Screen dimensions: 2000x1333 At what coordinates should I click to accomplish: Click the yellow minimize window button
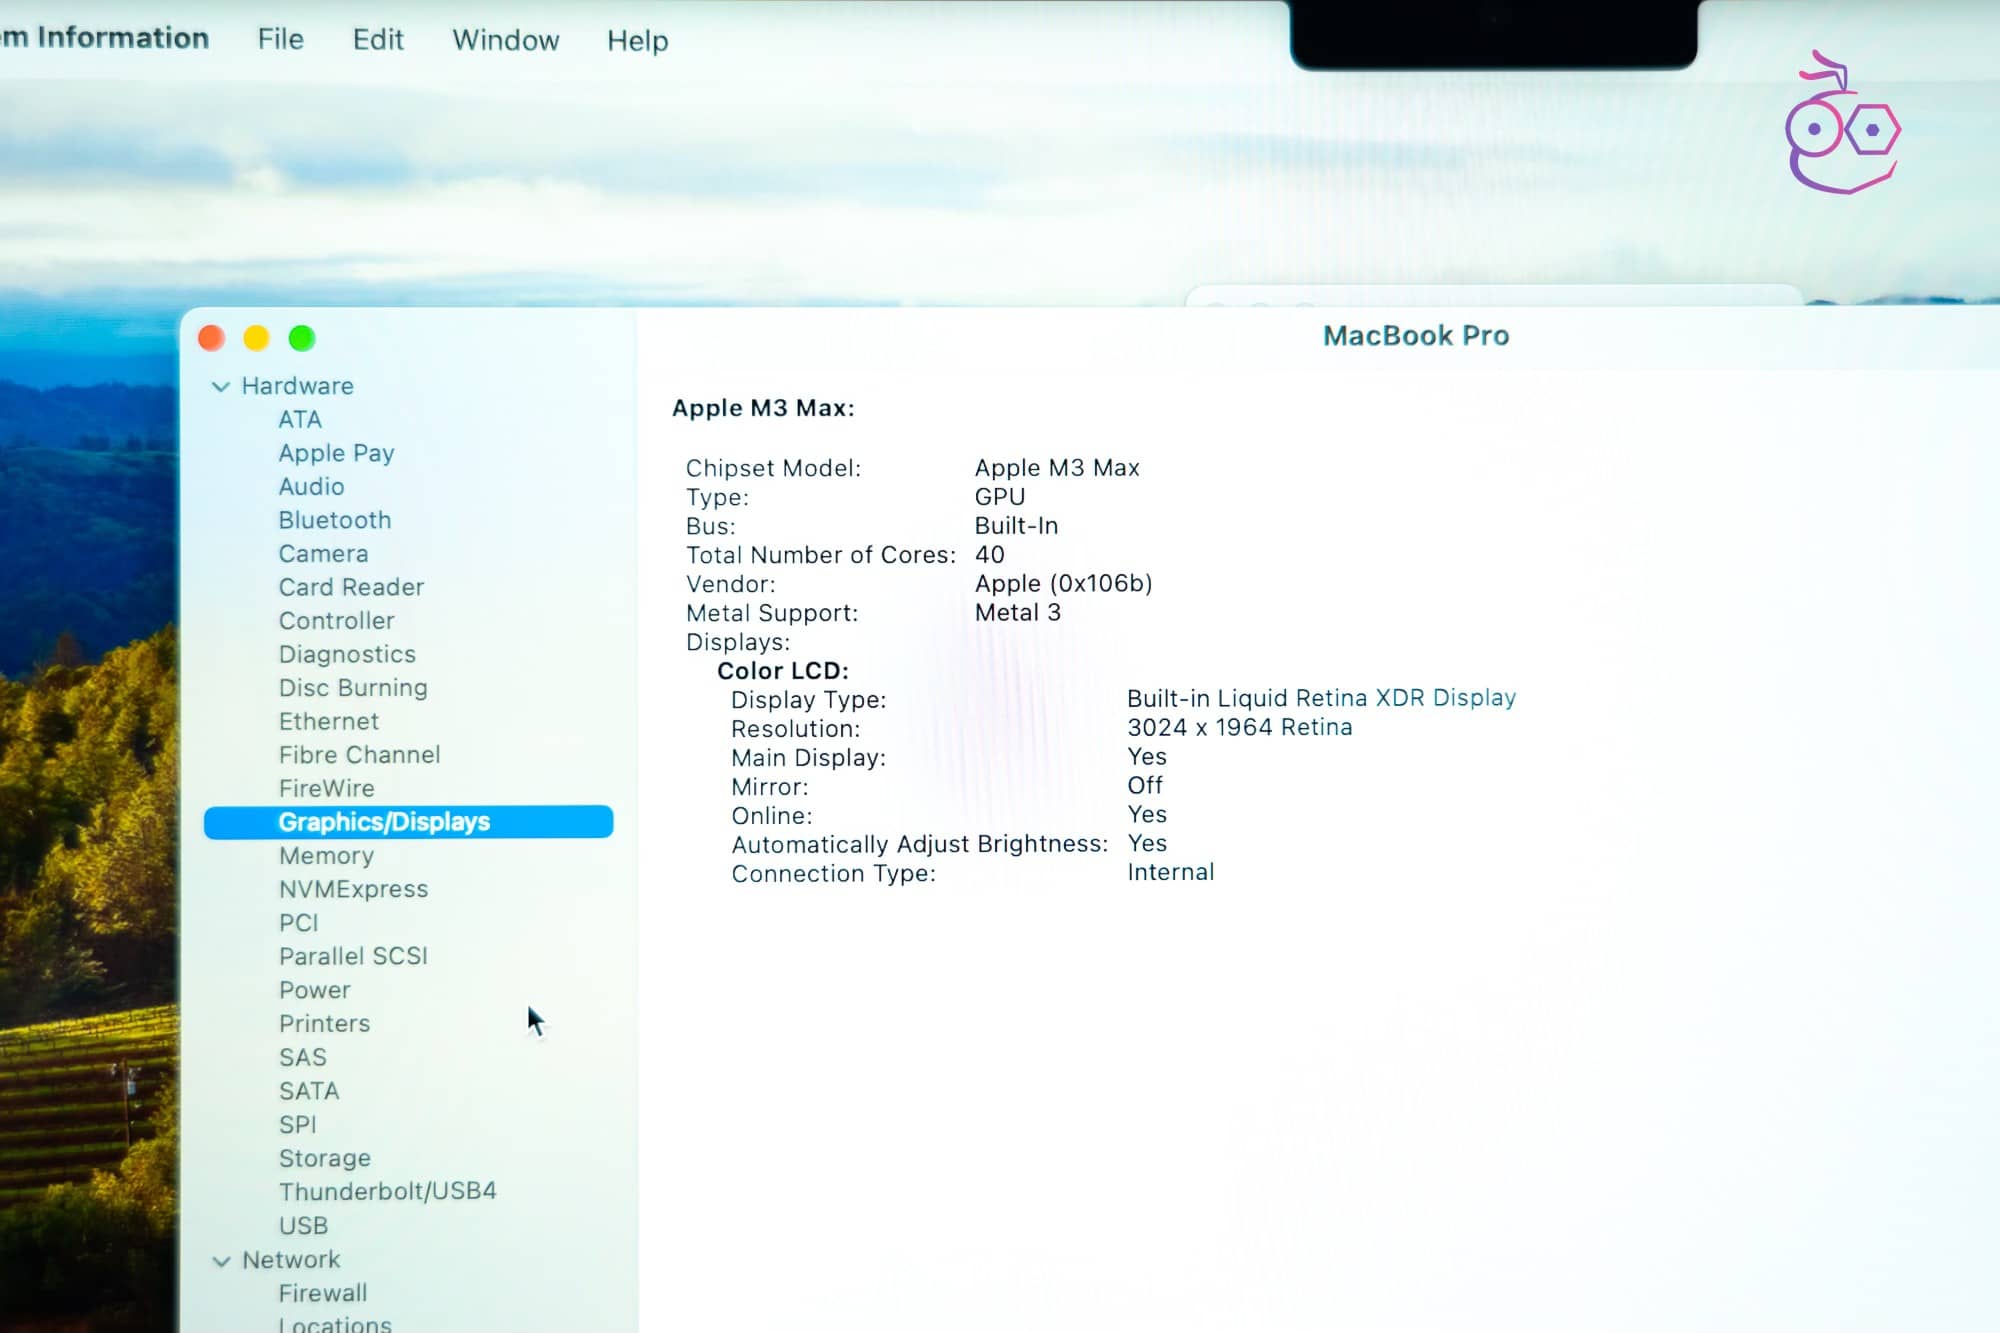[x=257, y=338]
